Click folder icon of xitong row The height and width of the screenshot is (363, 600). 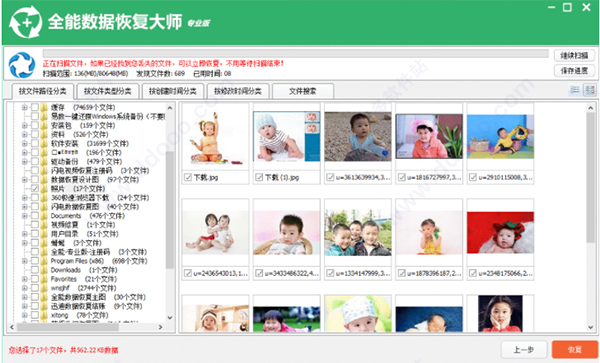pos(44,315)
